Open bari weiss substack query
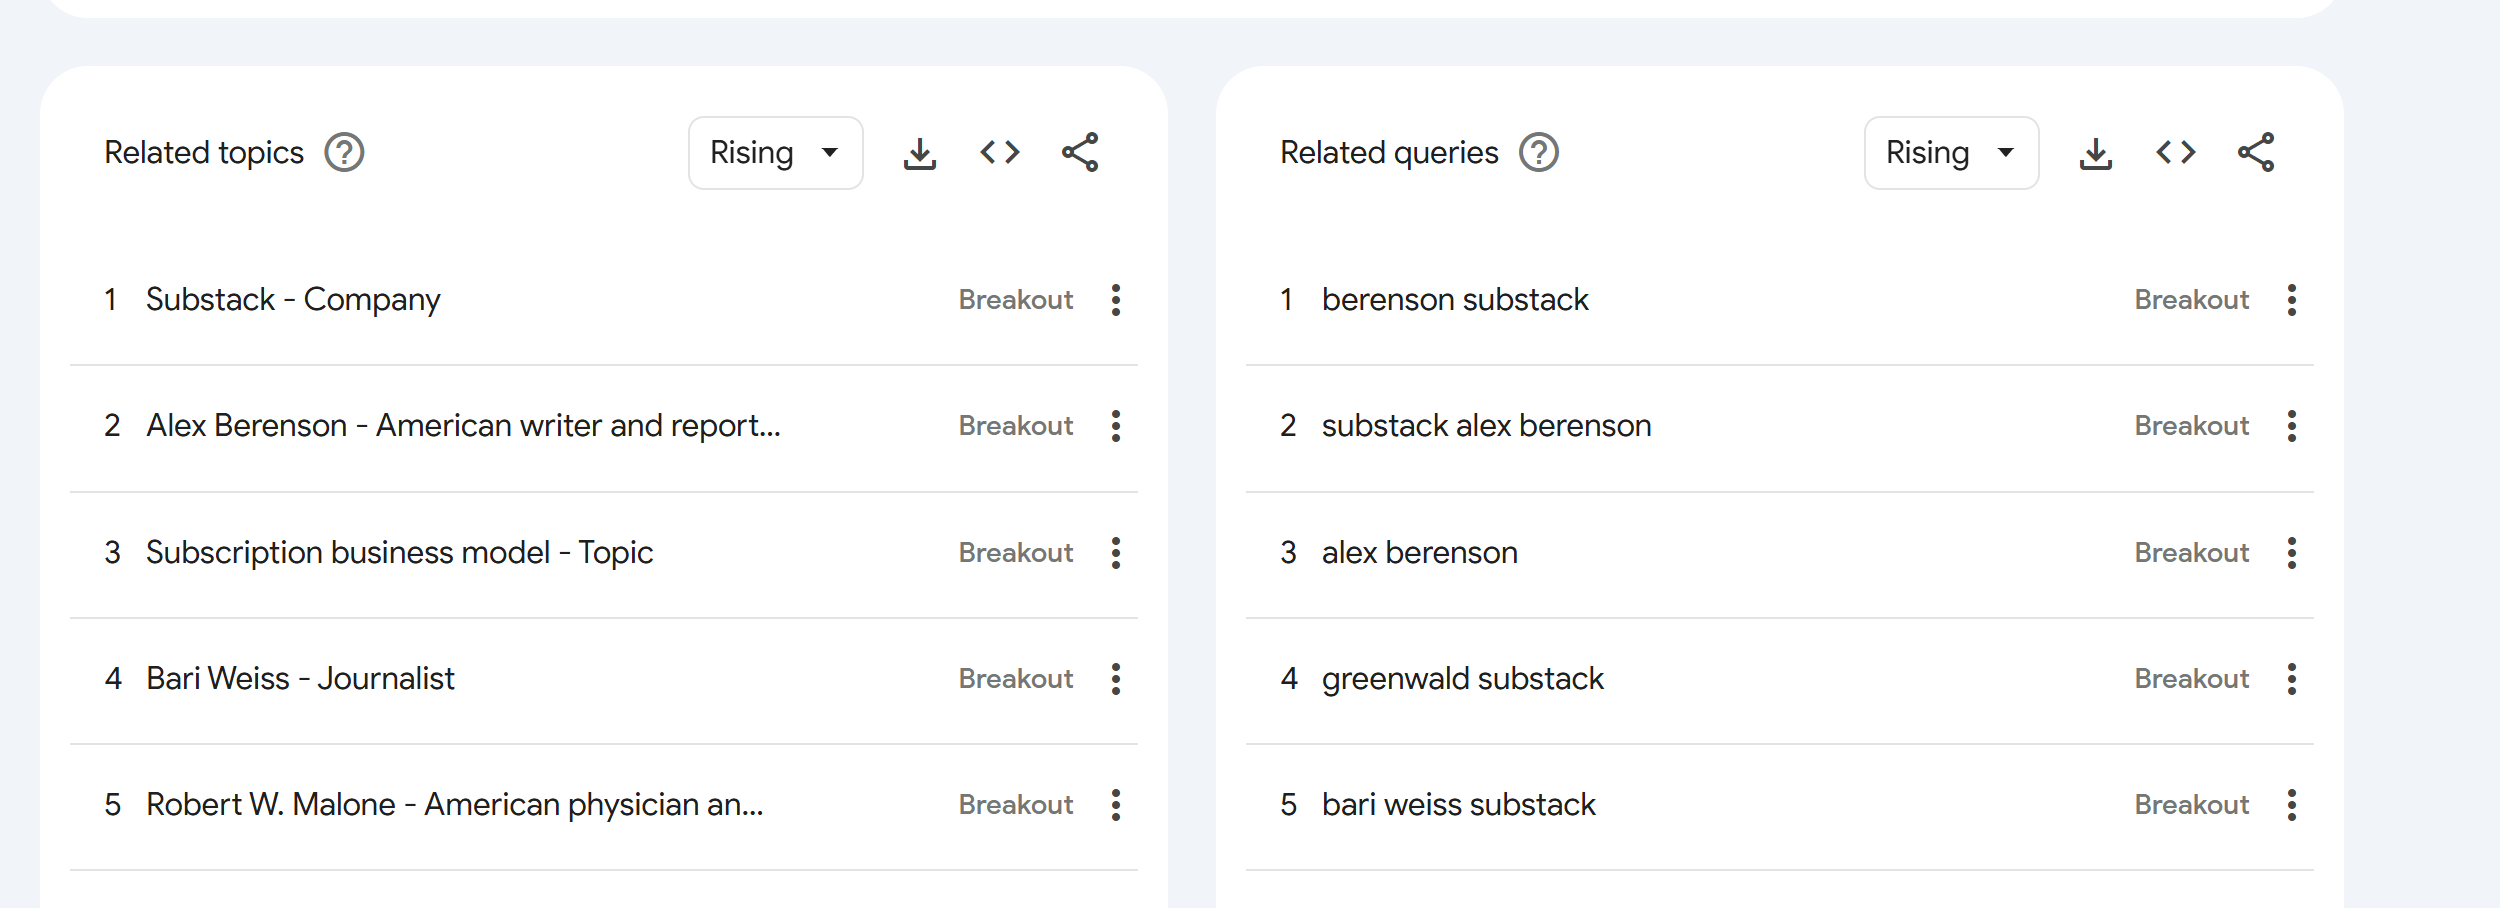The height and width of the screenshot is (908, 2500). [1458, 805]
